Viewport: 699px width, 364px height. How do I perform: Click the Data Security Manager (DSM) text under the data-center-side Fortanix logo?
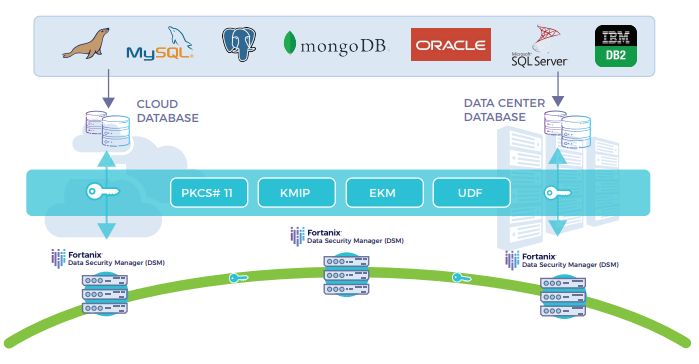[x=570, y=265]
